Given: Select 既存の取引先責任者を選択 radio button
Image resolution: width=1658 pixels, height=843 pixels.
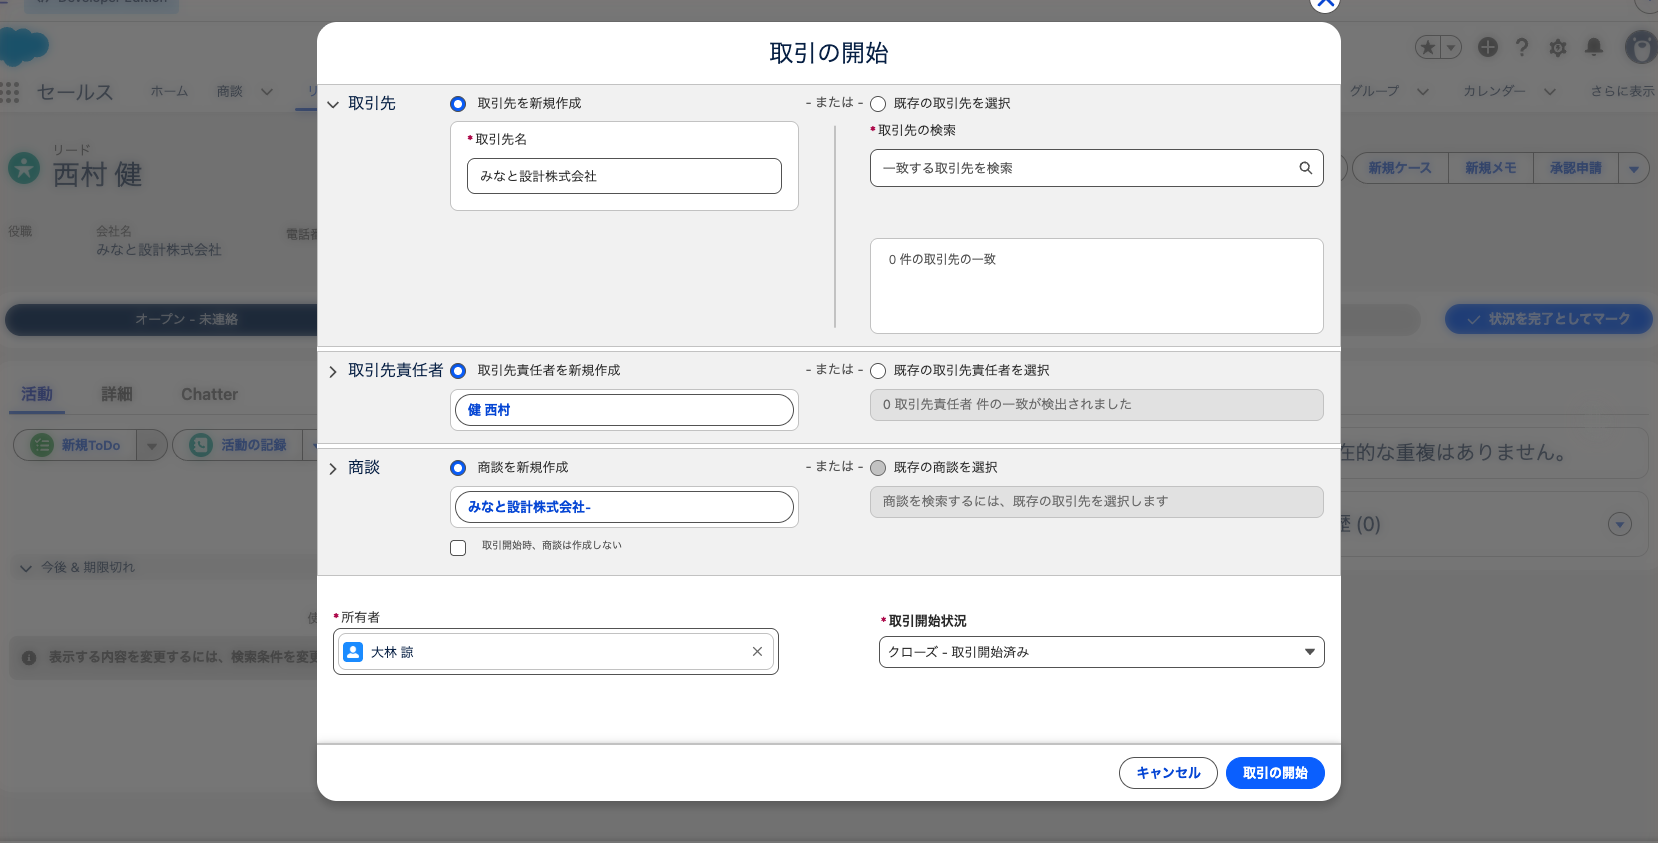Looking at the screenshot, I should click(x=878, y=371).
